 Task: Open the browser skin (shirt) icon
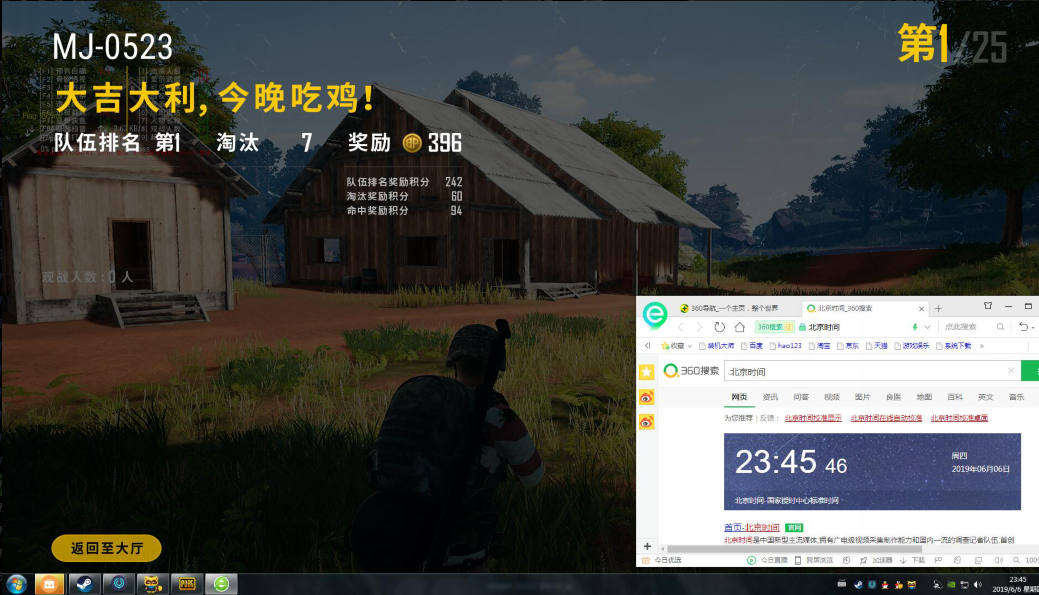click(x=988, y=305)
